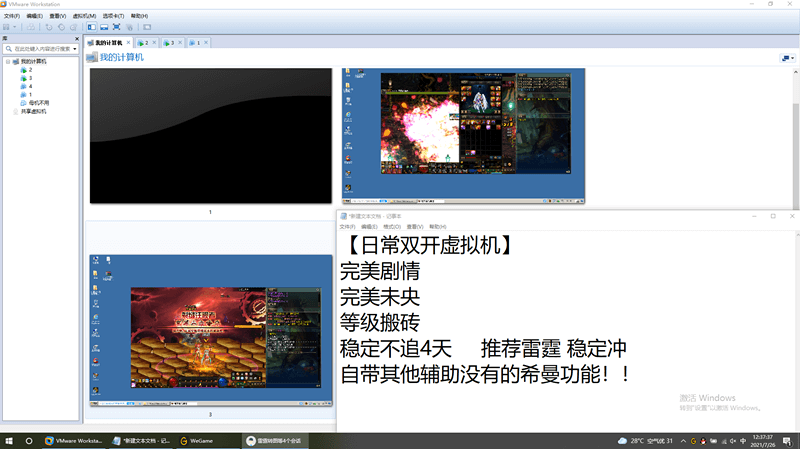800x449 pixels.
Task: Select 我的计算机 in the library tree
Action: pyautogui.click(x=33, y=62)
